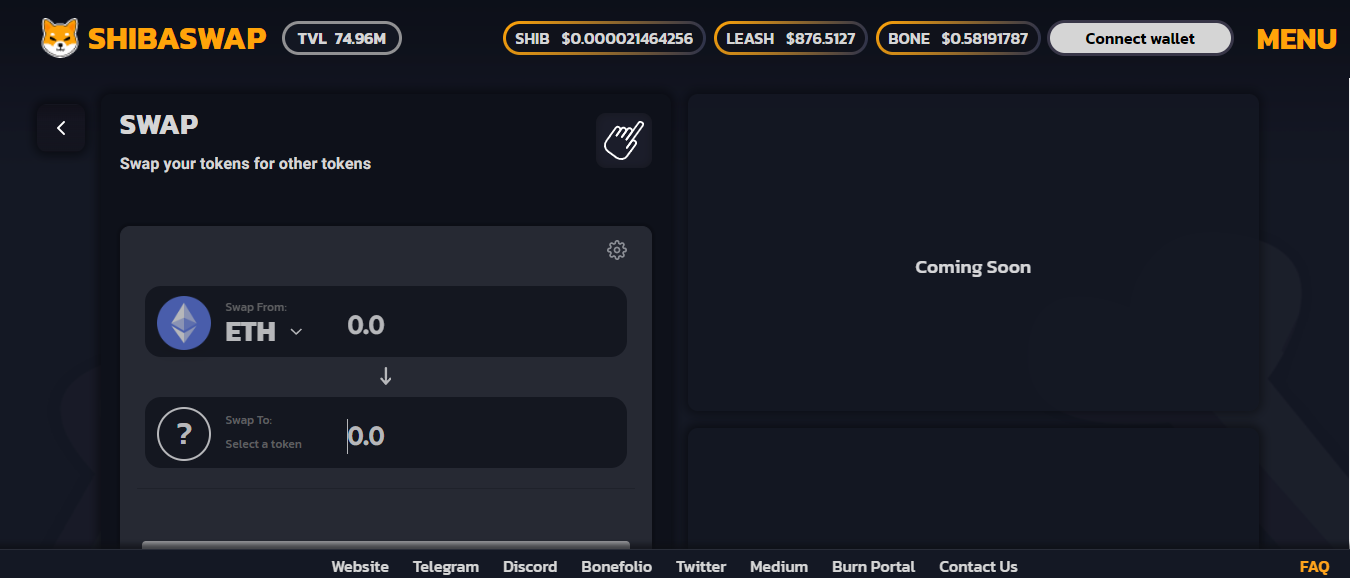Screen dimensions: 1350x578
Task: Click the Coming Soon text
Action: point(973,267)
